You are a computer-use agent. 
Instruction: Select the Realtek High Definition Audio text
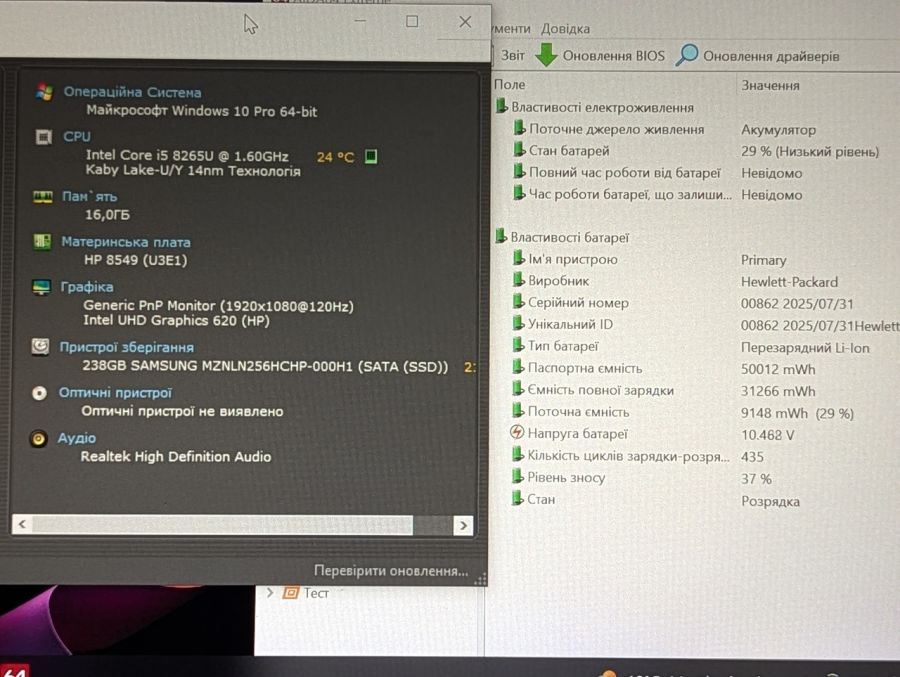pyautogui.click(x=176, y=457)
